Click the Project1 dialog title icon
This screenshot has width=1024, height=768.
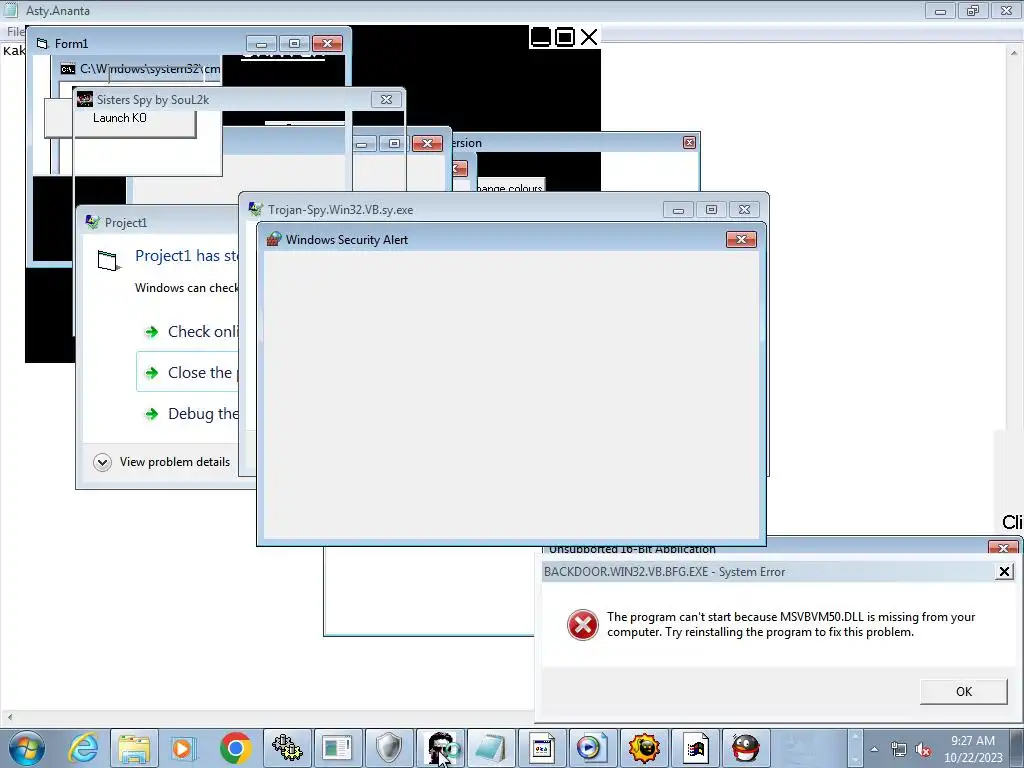[93, 222]
